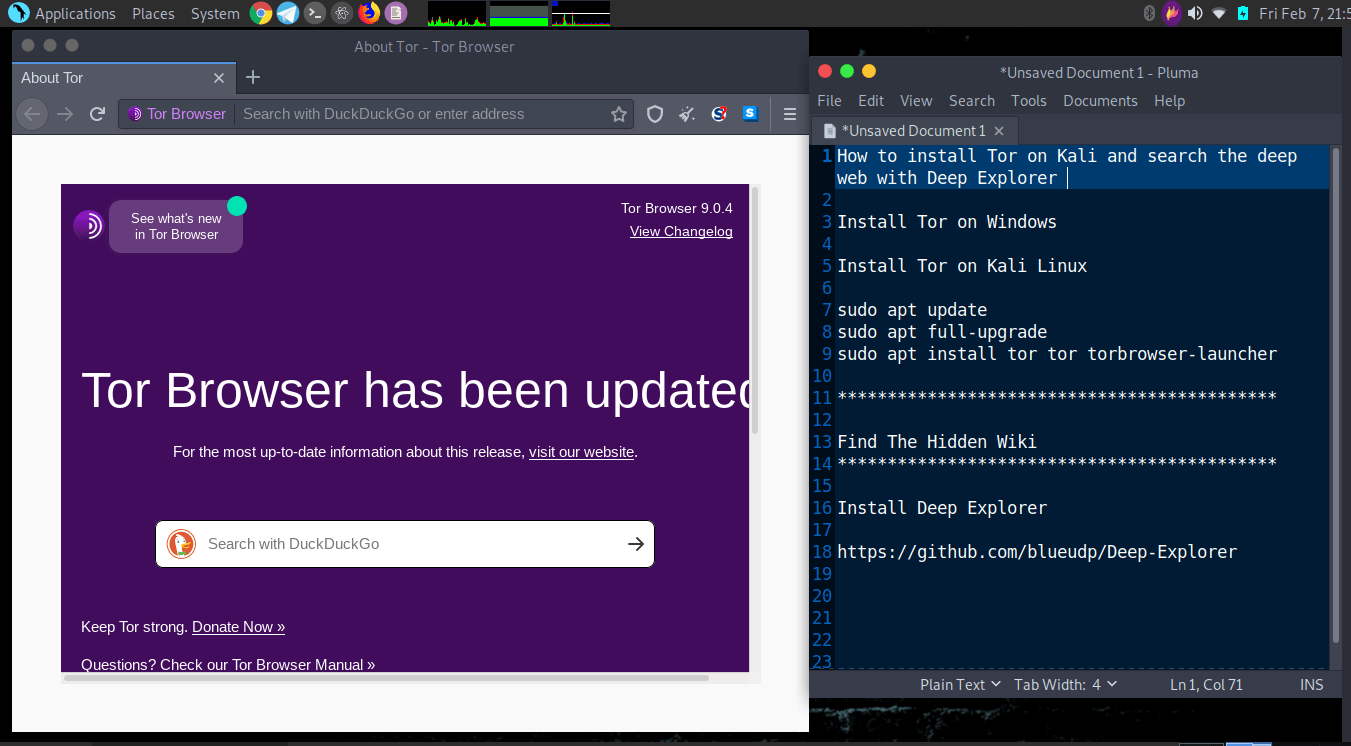Open the Plain Text syntax dropdown
This screenshot has width=1351, height=746.
tap(960, 685)
